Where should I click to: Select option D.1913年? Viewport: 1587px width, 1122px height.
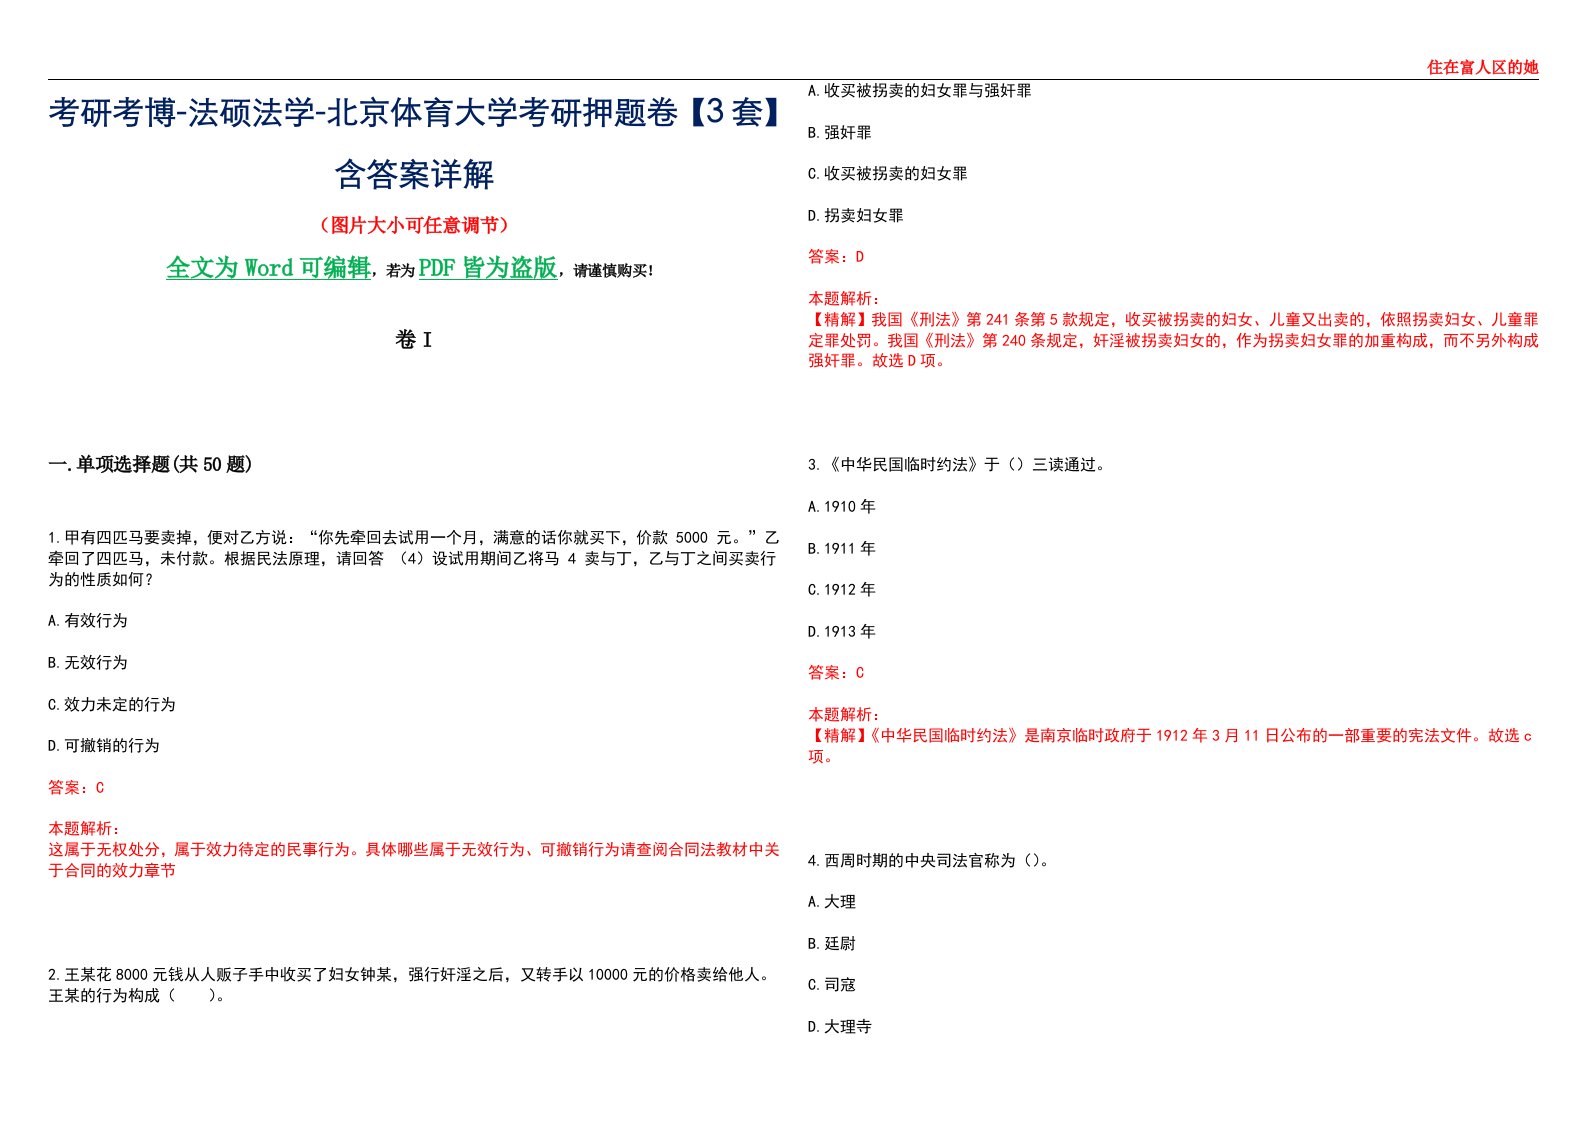coord(841,632)
